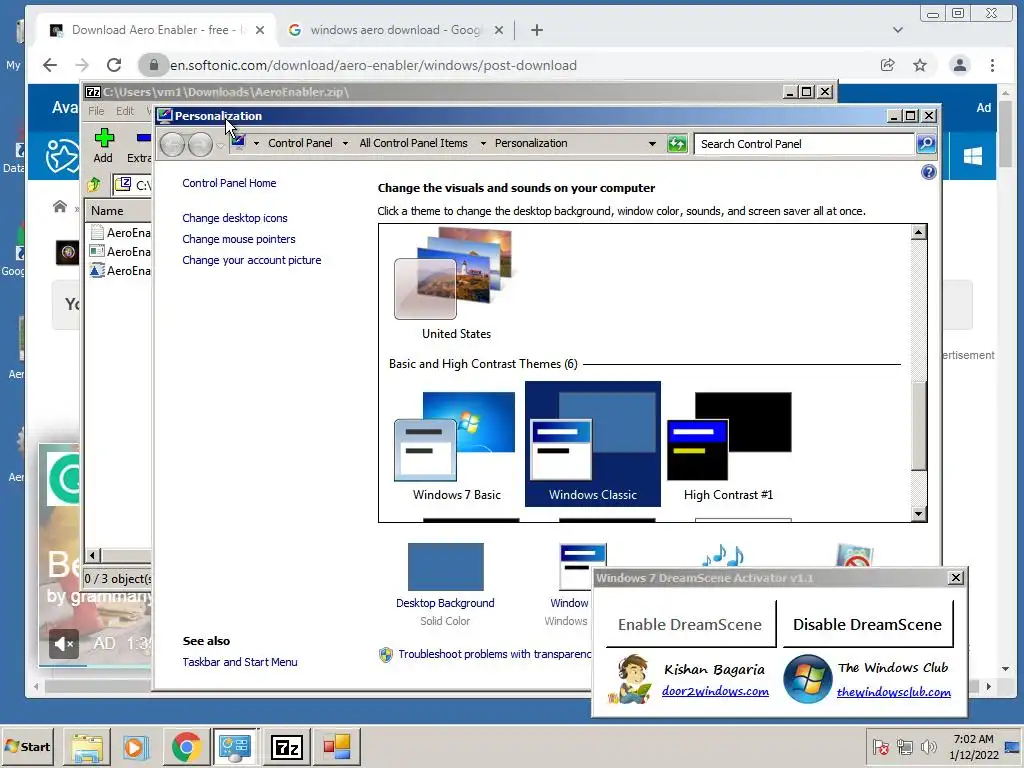Open Chrome three-dot menu
The height and width of the screenshot is (768, 1024).
[992, 65]
